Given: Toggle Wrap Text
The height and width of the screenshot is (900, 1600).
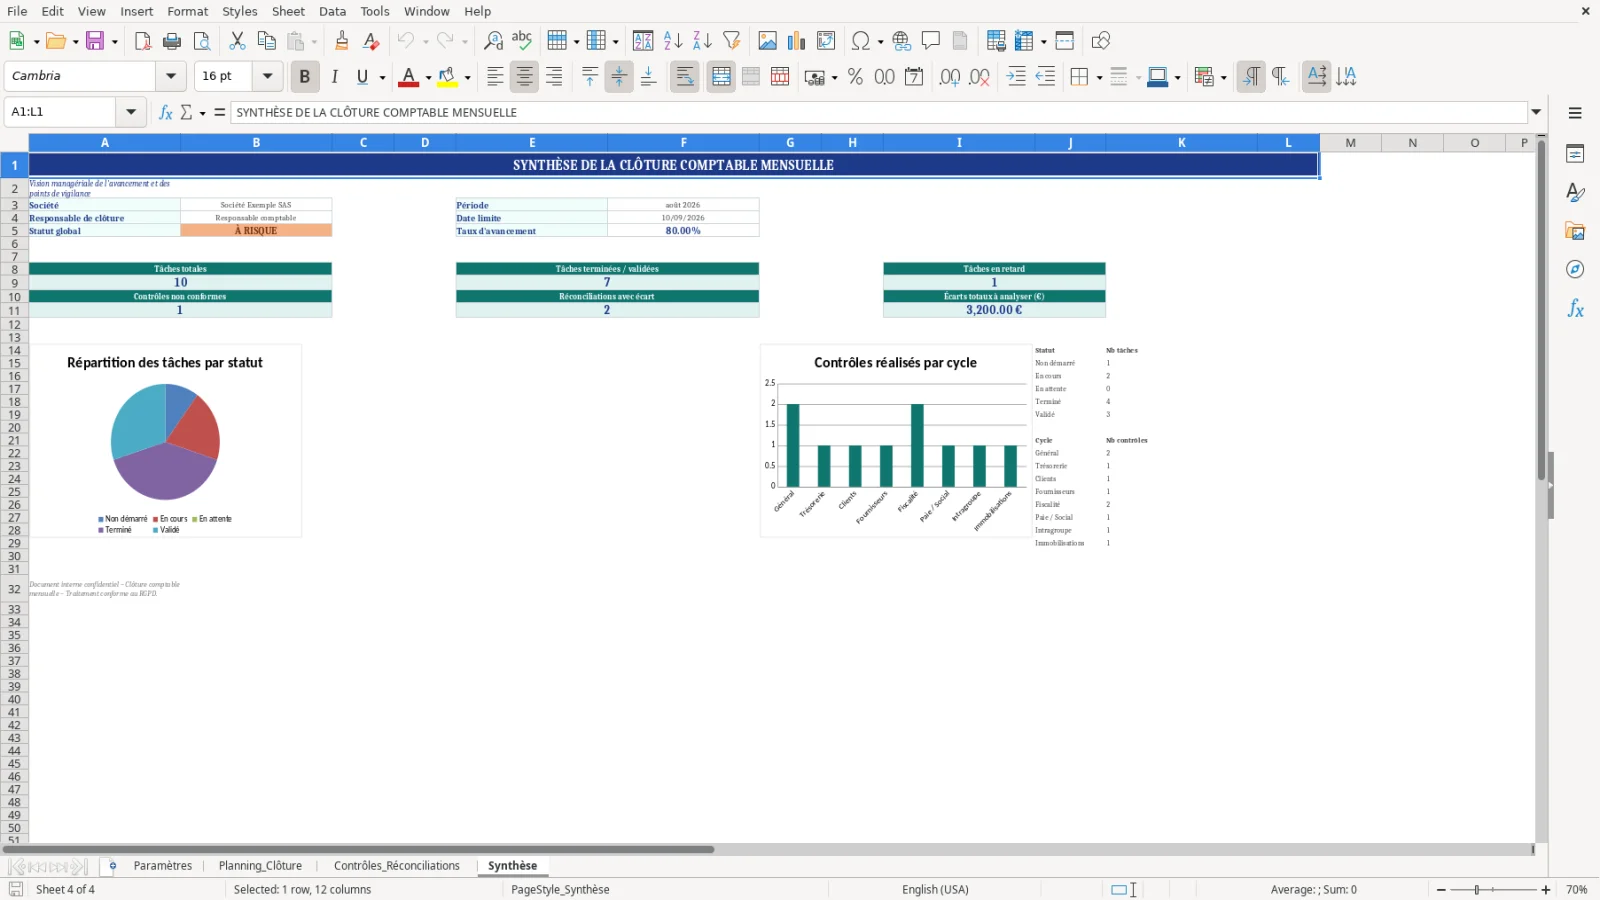Looking at the screenshot, I should 685,77.
